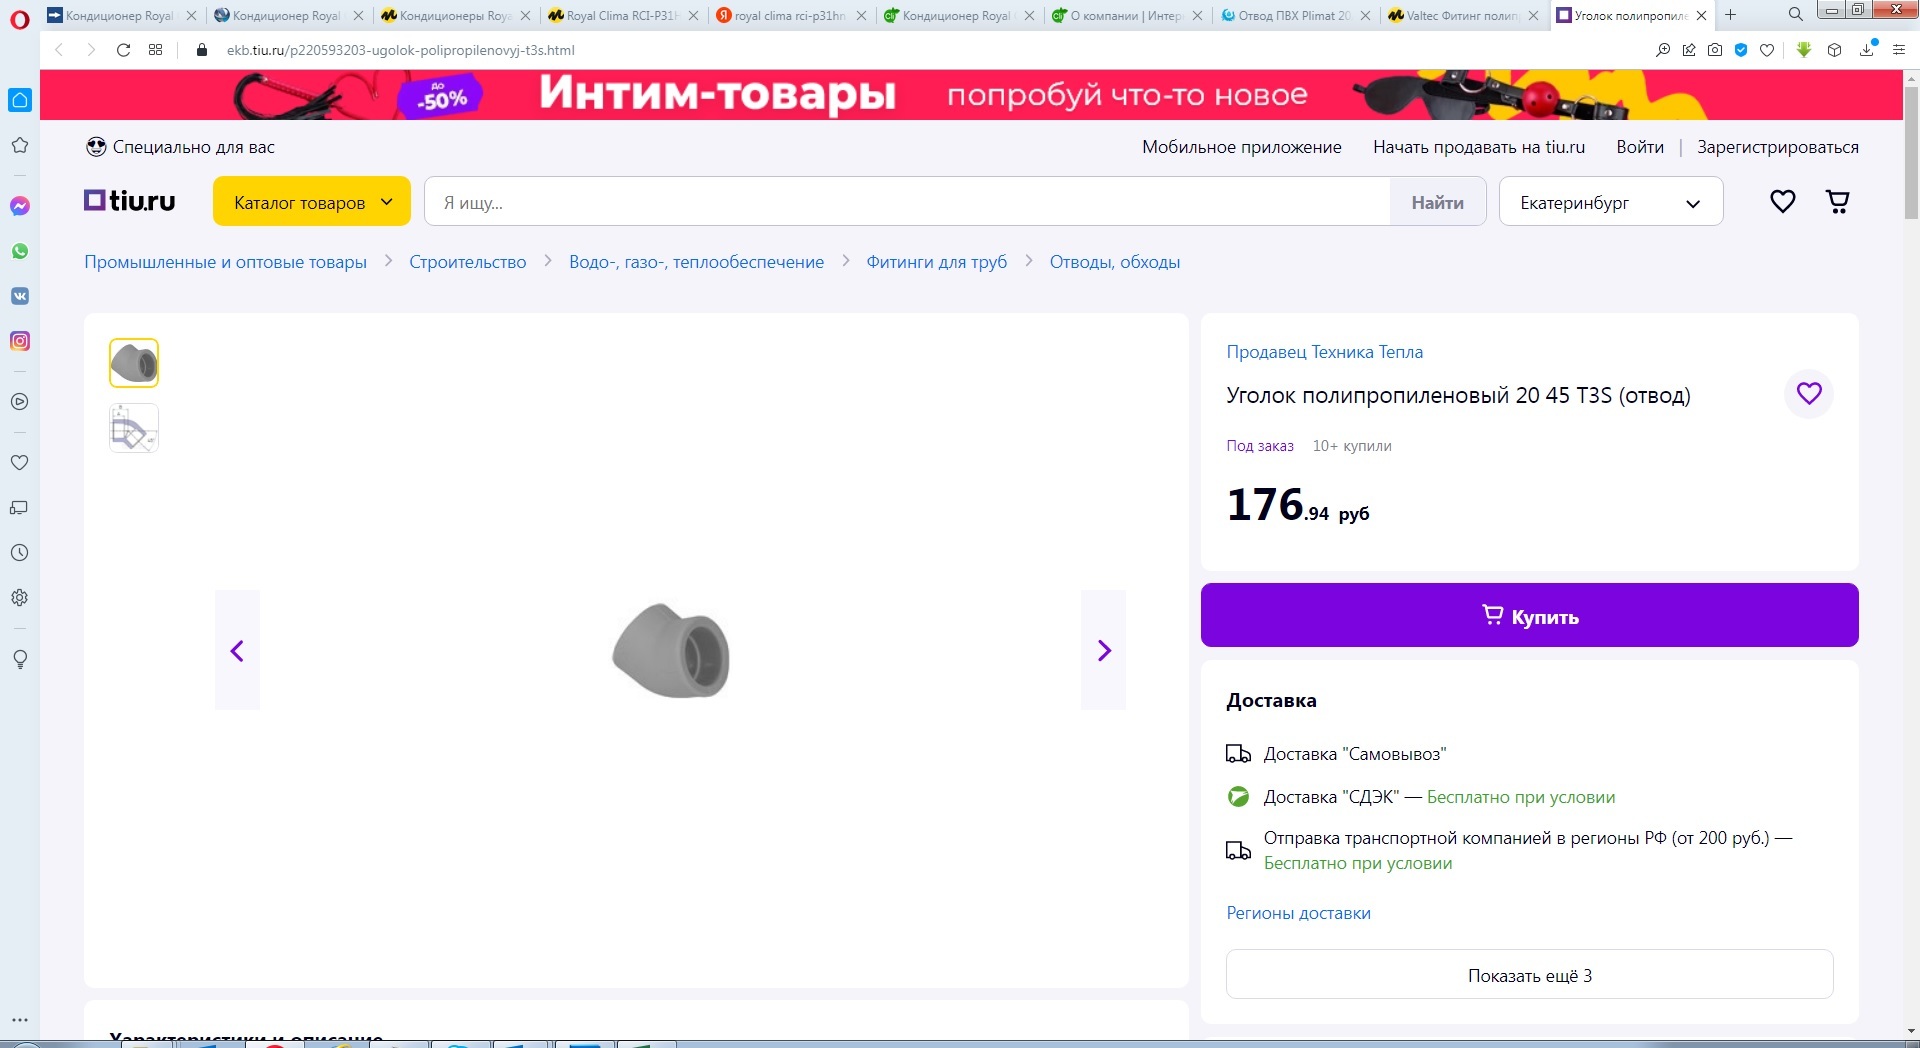
Task: Expand the Екатеринбург city dropdown
Action: [x=1609, y=203]
